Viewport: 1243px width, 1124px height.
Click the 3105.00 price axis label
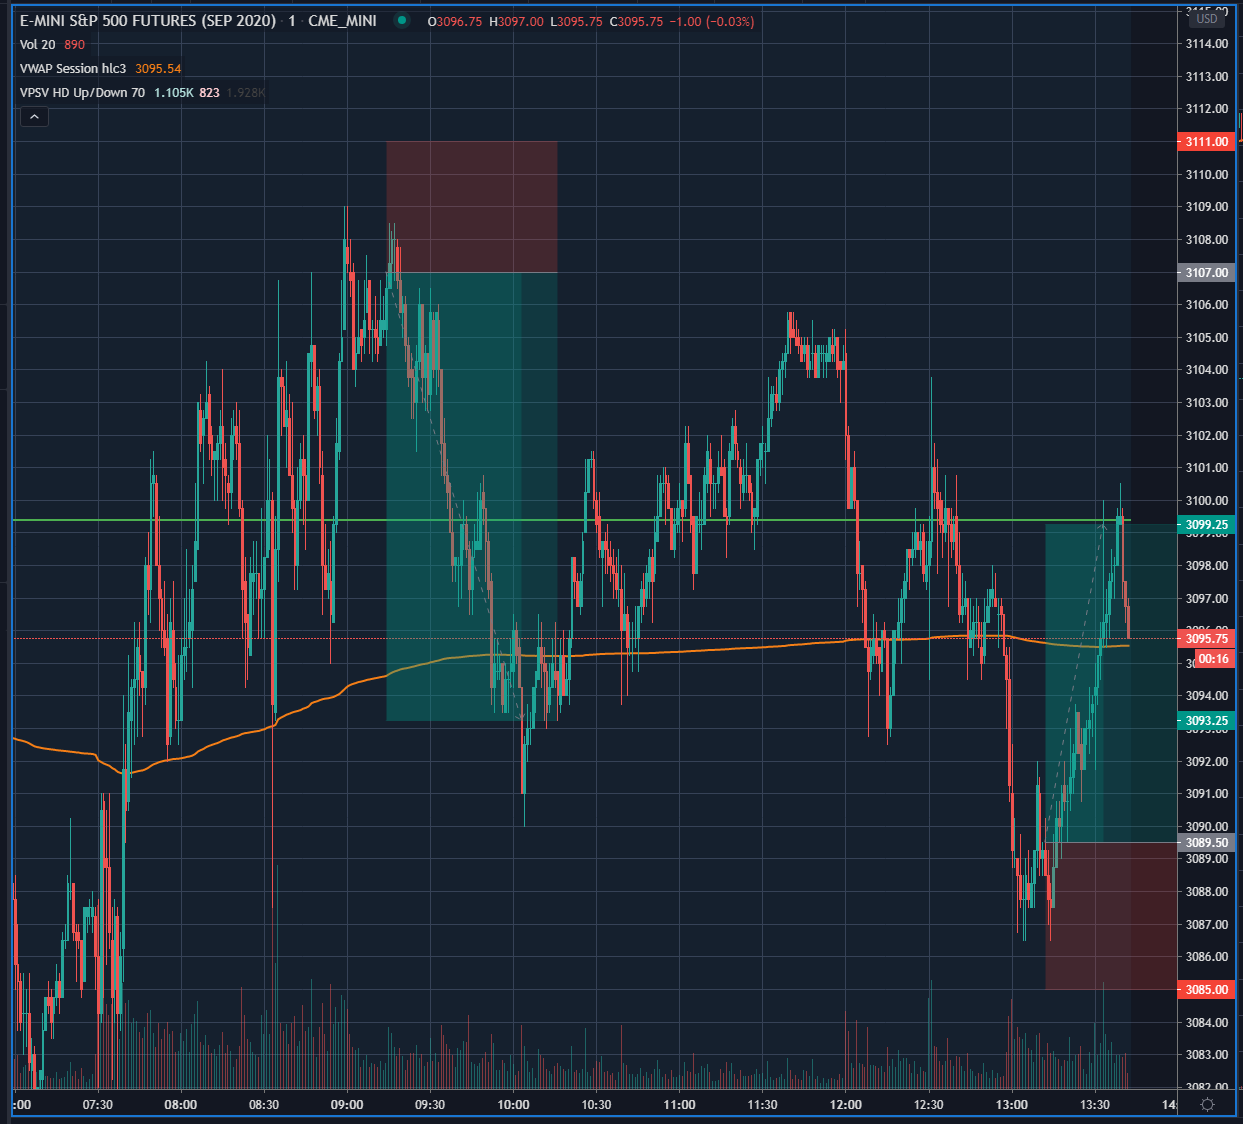[1206, 338]
